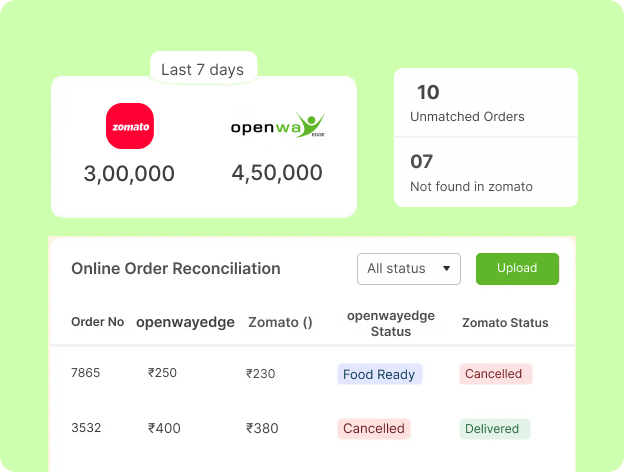Click the openway edge logo

pyautogui.click(x=278, y=126)
